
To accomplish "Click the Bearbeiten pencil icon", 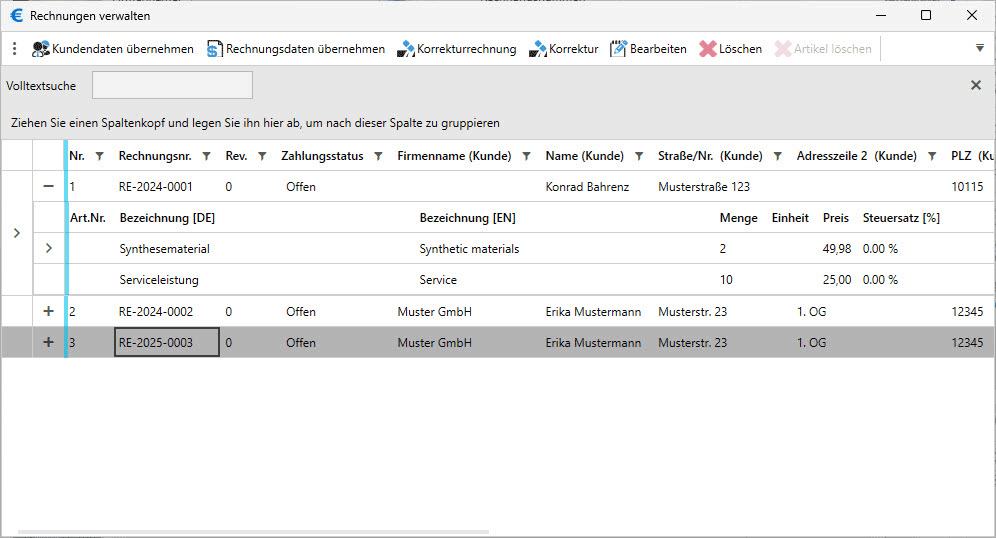I will (x=618, y=49).
